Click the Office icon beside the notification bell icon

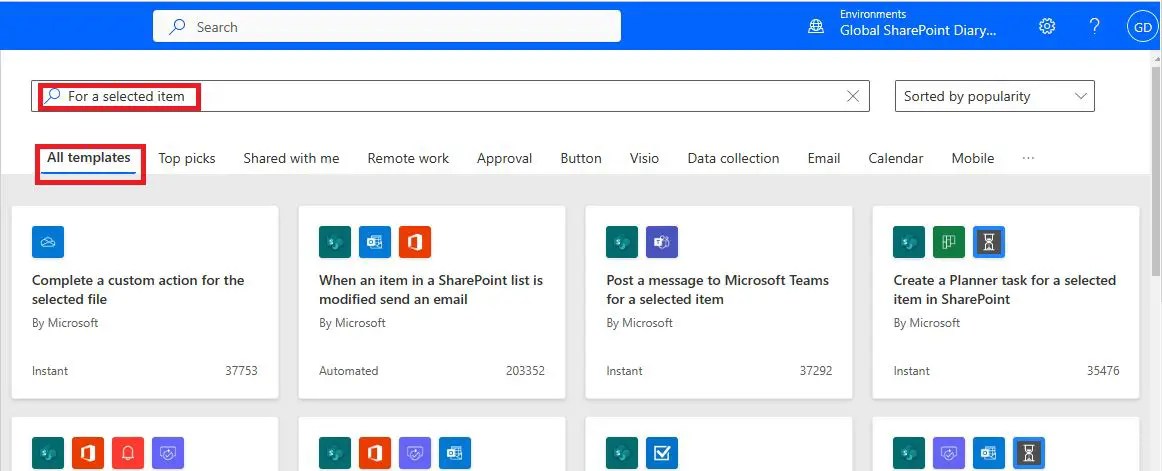(x=88, y=452)
